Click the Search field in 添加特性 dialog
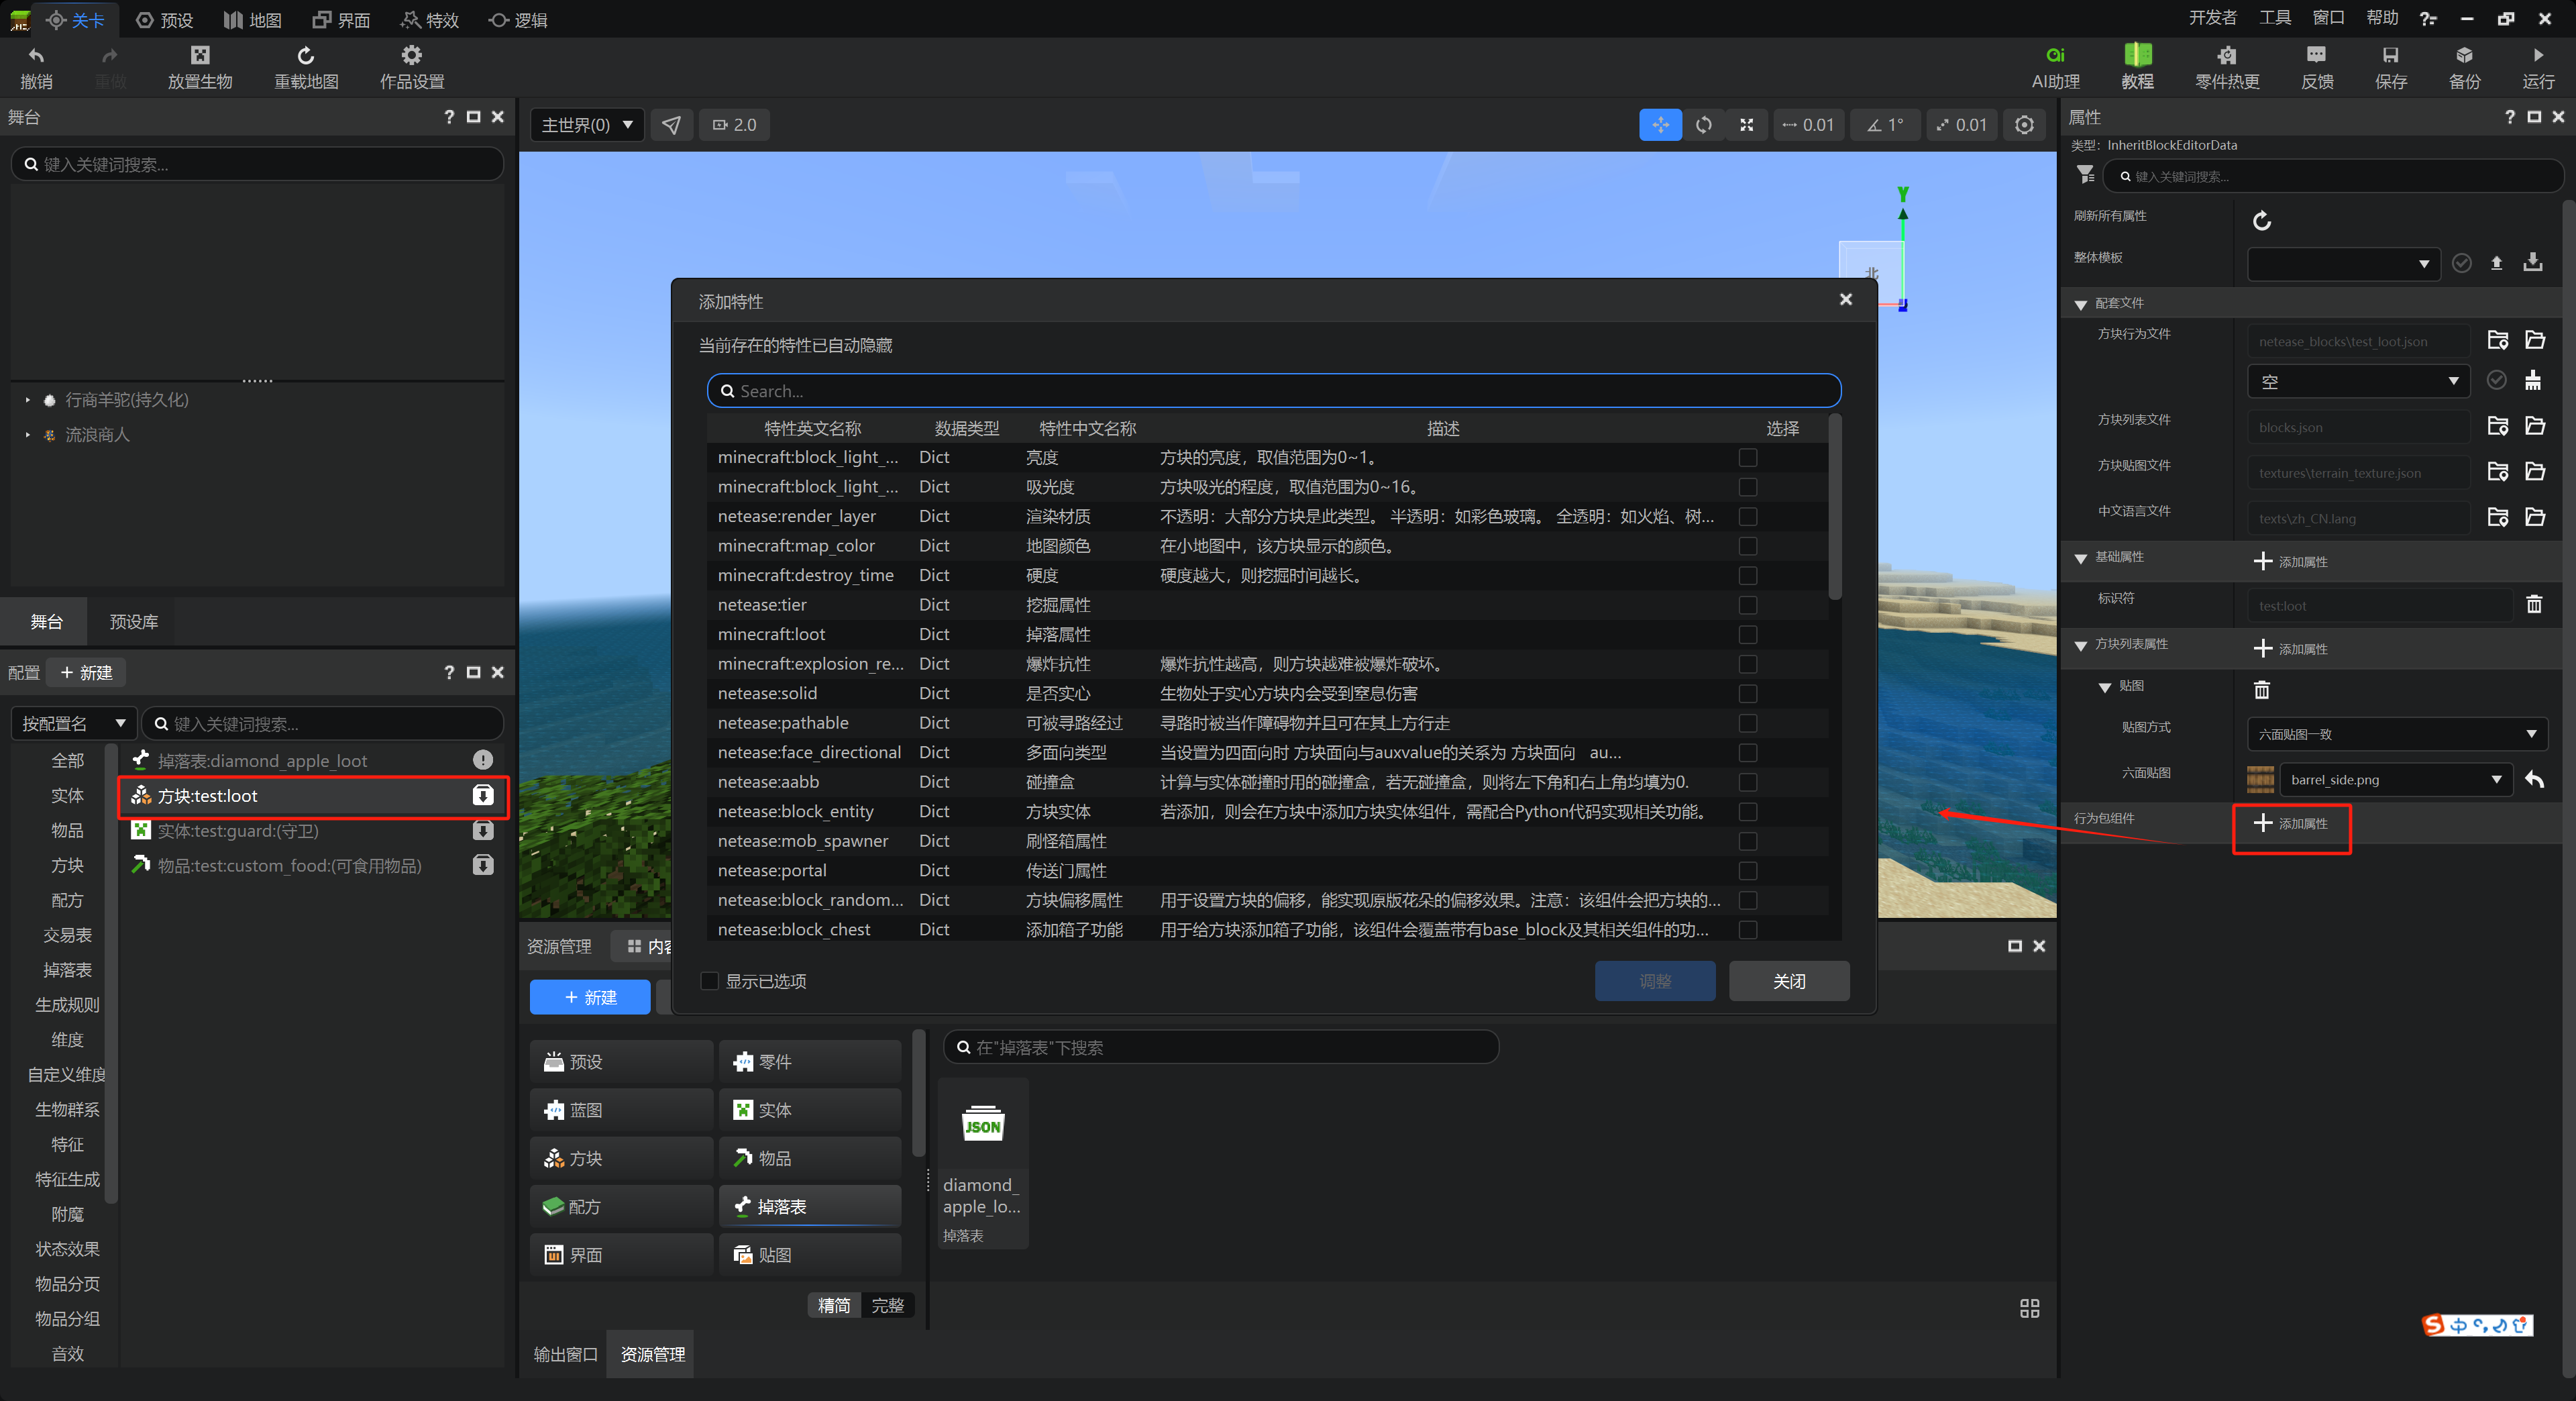Viewport: 2576px width, 1401px height. 1274,391
